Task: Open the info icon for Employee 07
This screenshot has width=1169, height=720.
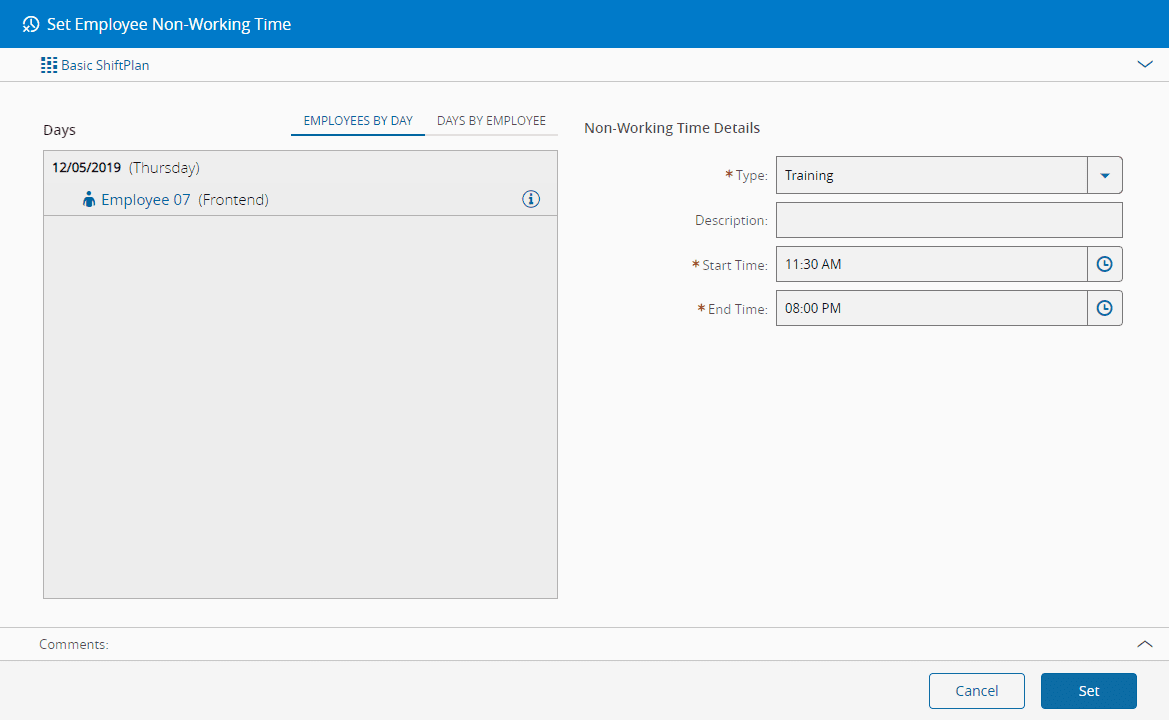Action: (x=531, y=199)
